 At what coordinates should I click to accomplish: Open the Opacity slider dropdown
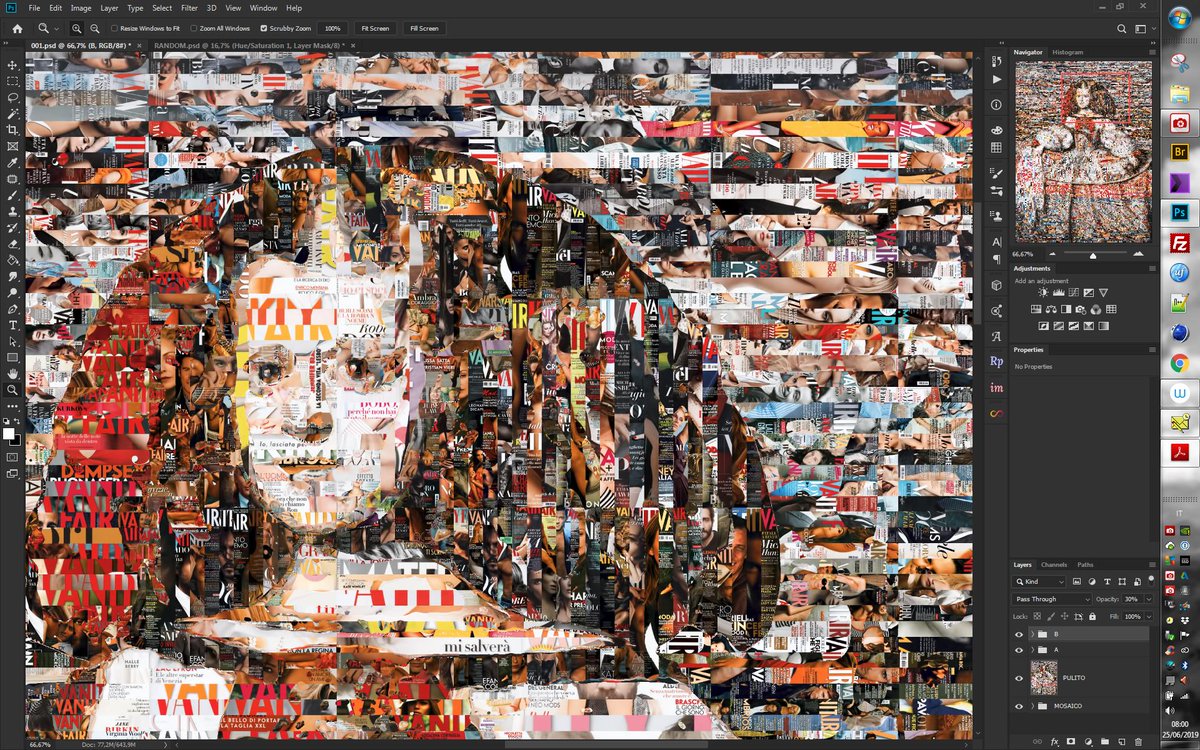1149,599
